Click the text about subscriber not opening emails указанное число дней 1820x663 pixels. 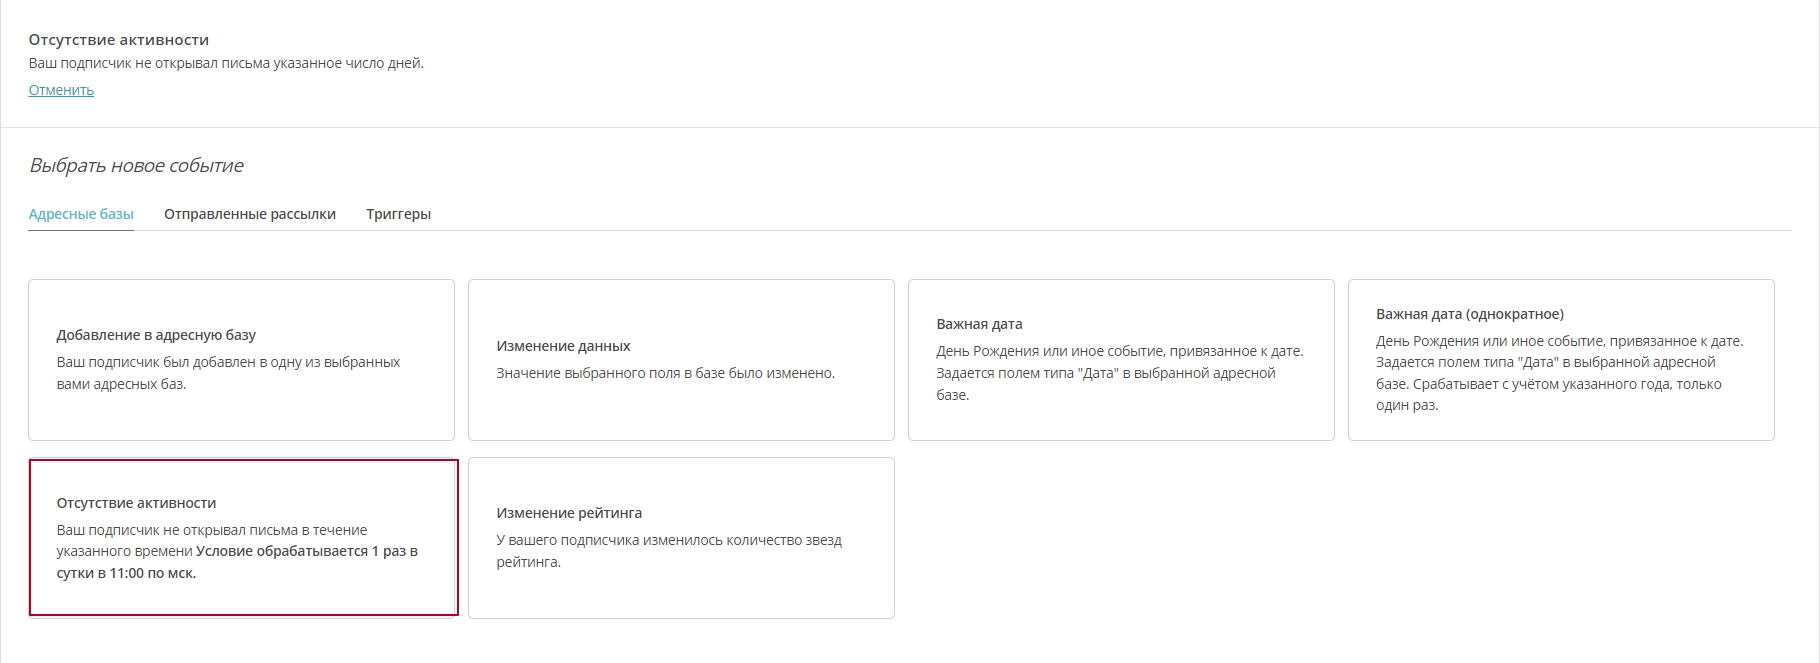[226, 63]
